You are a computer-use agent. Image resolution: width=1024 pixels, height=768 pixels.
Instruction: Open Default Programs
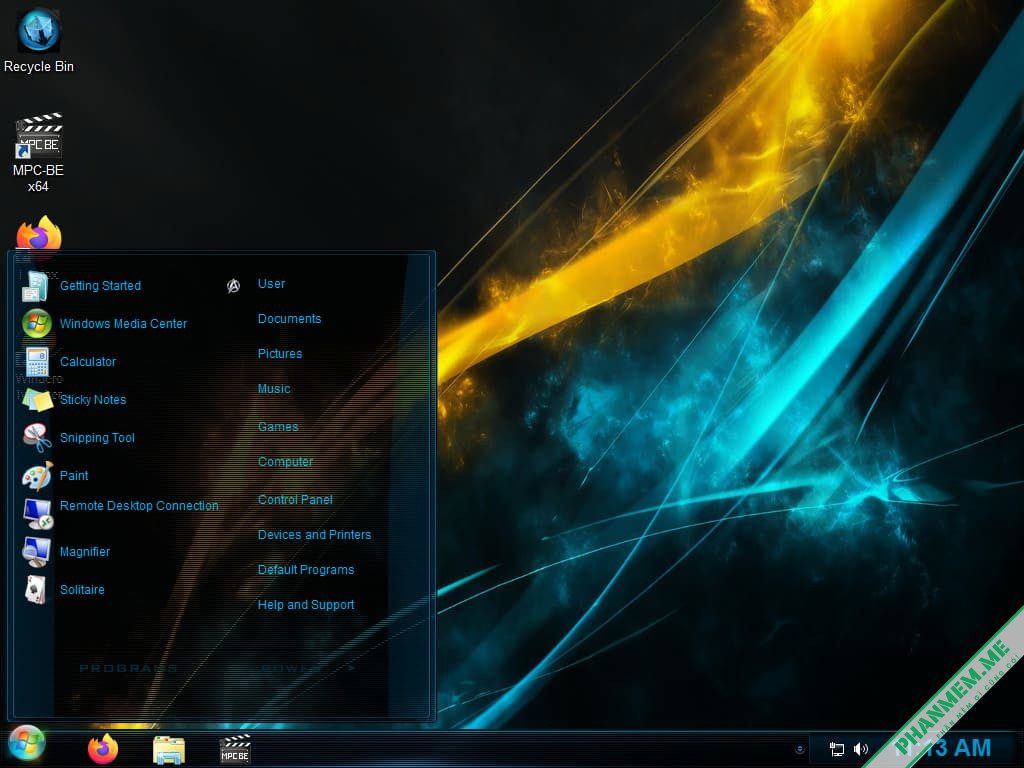pyautogui.click(x=306, y=569)
